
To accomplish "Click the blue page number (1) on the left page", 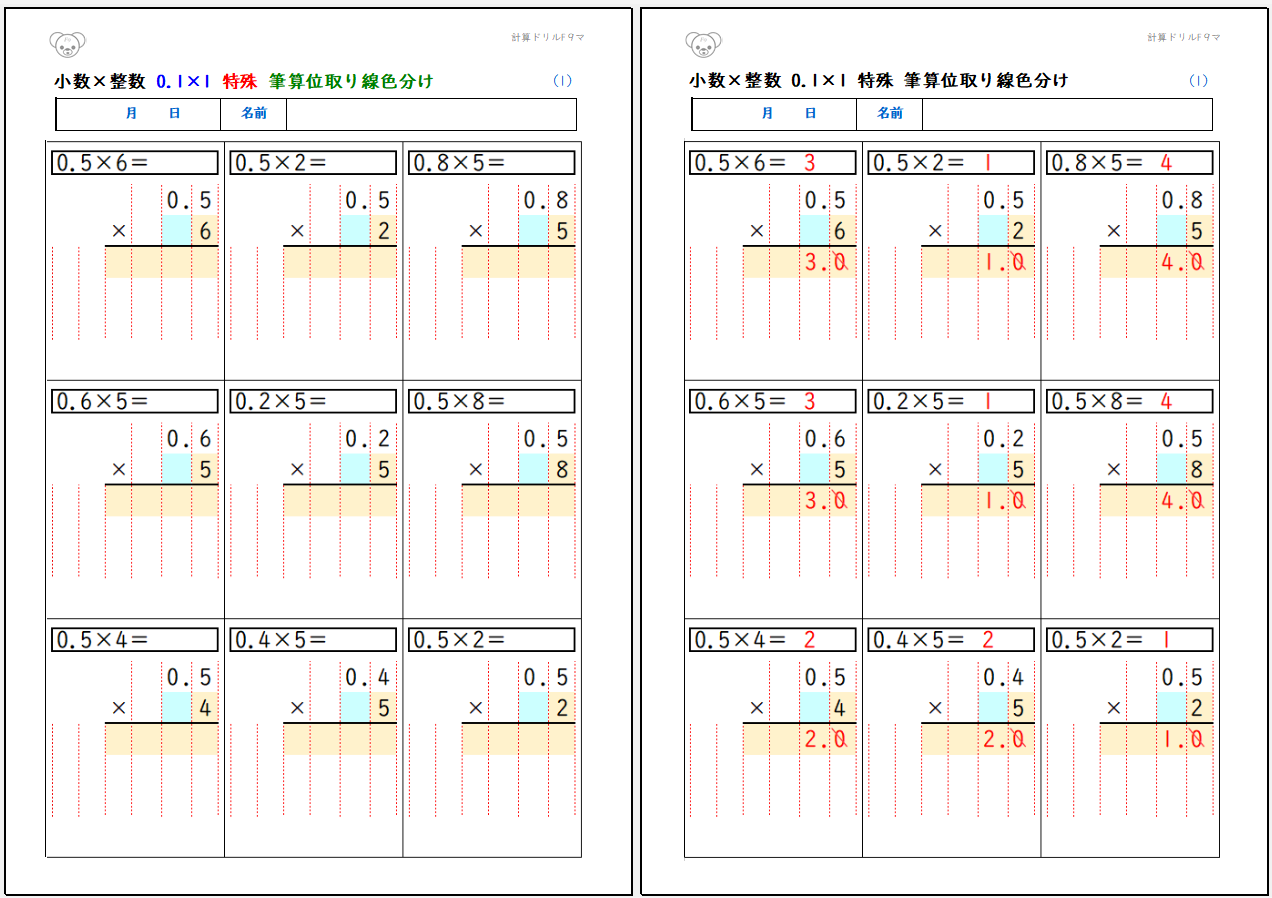I will coord(562,81).
